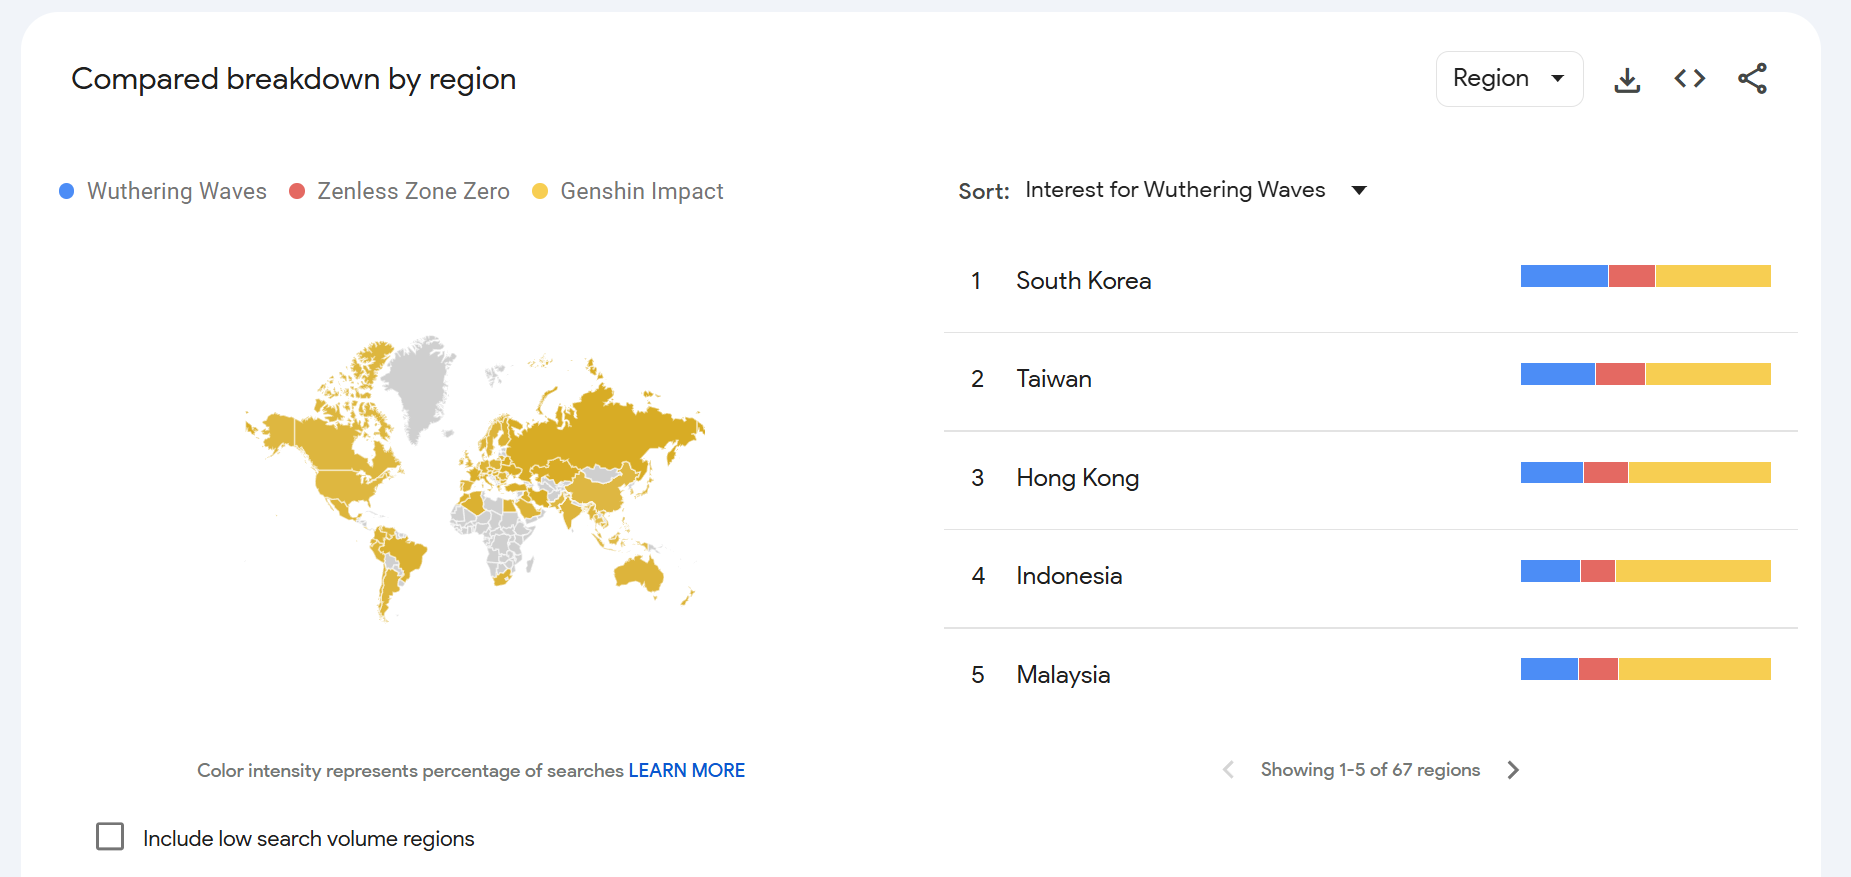Go to previous page of regions
This screenshot has height=877, width=1851.
coord(1228,770)
